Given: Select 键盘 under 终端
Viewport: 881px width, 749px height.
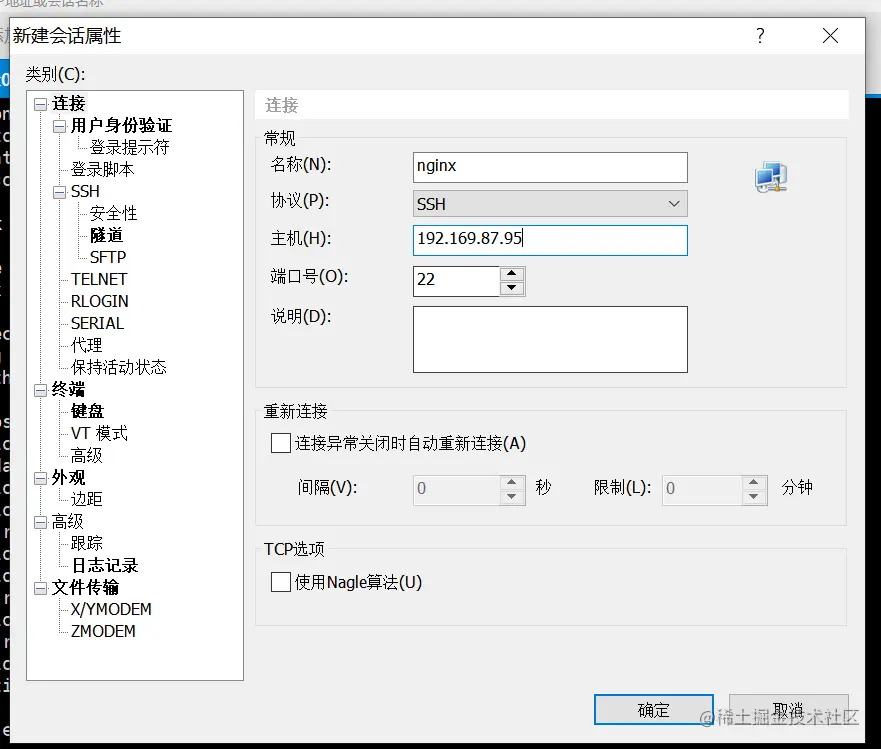Looking at the screenshot, I should [x=87, y=411].
